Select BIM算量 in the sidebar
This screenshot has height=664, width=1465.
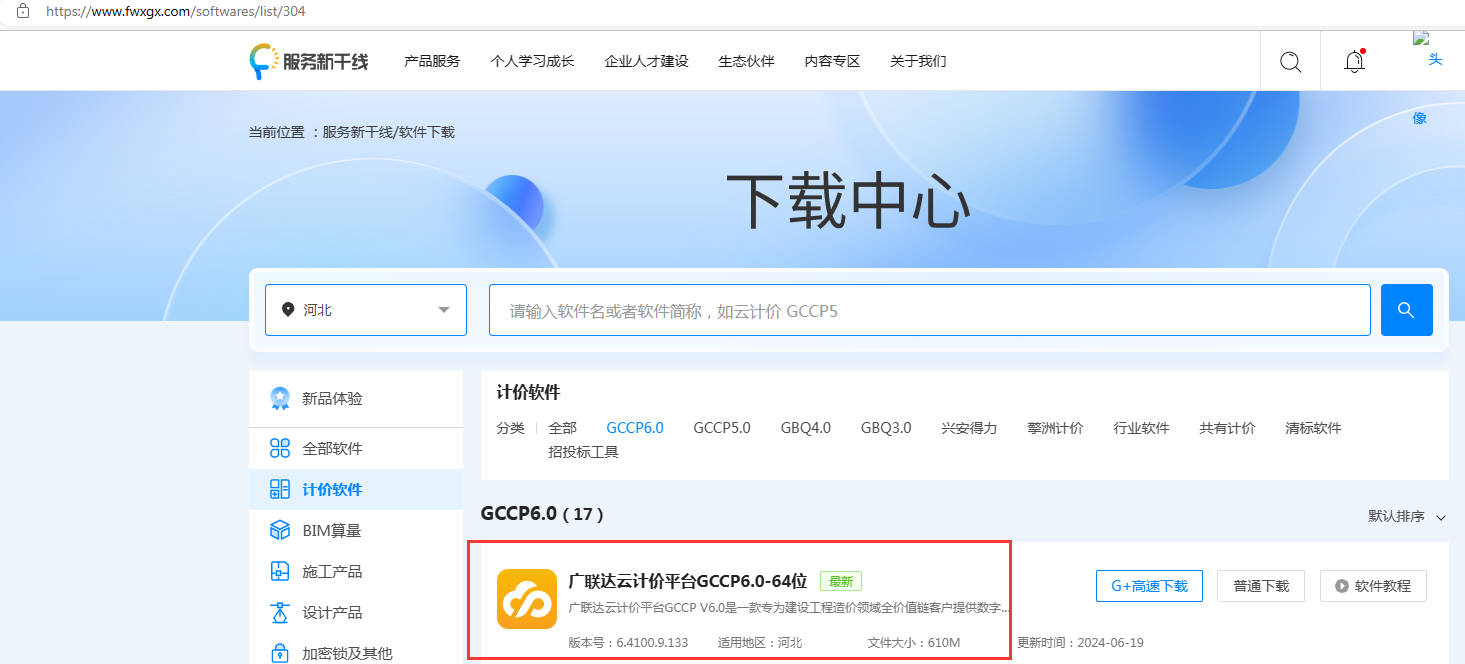356,531
